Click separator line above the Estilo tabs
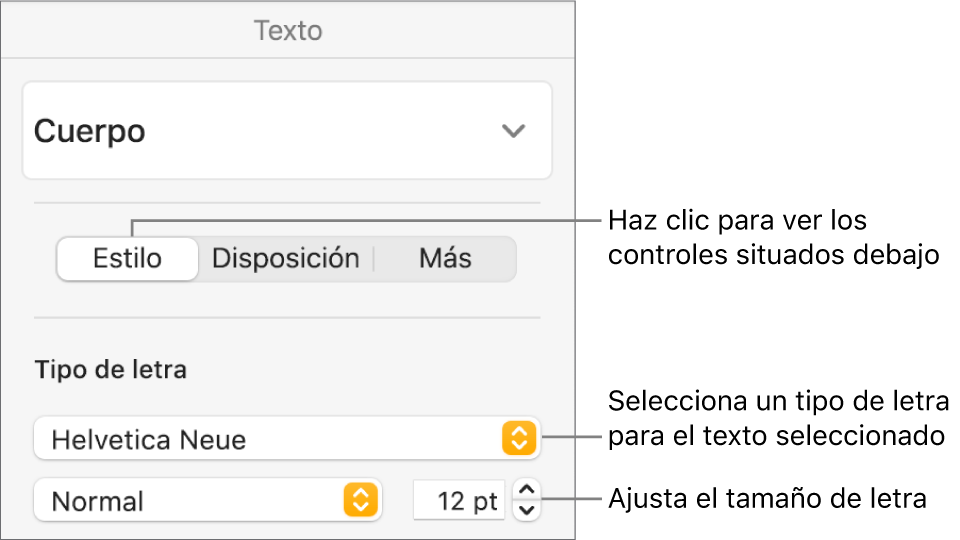Viewport: 960px width, 540px height. click(288, 203)
